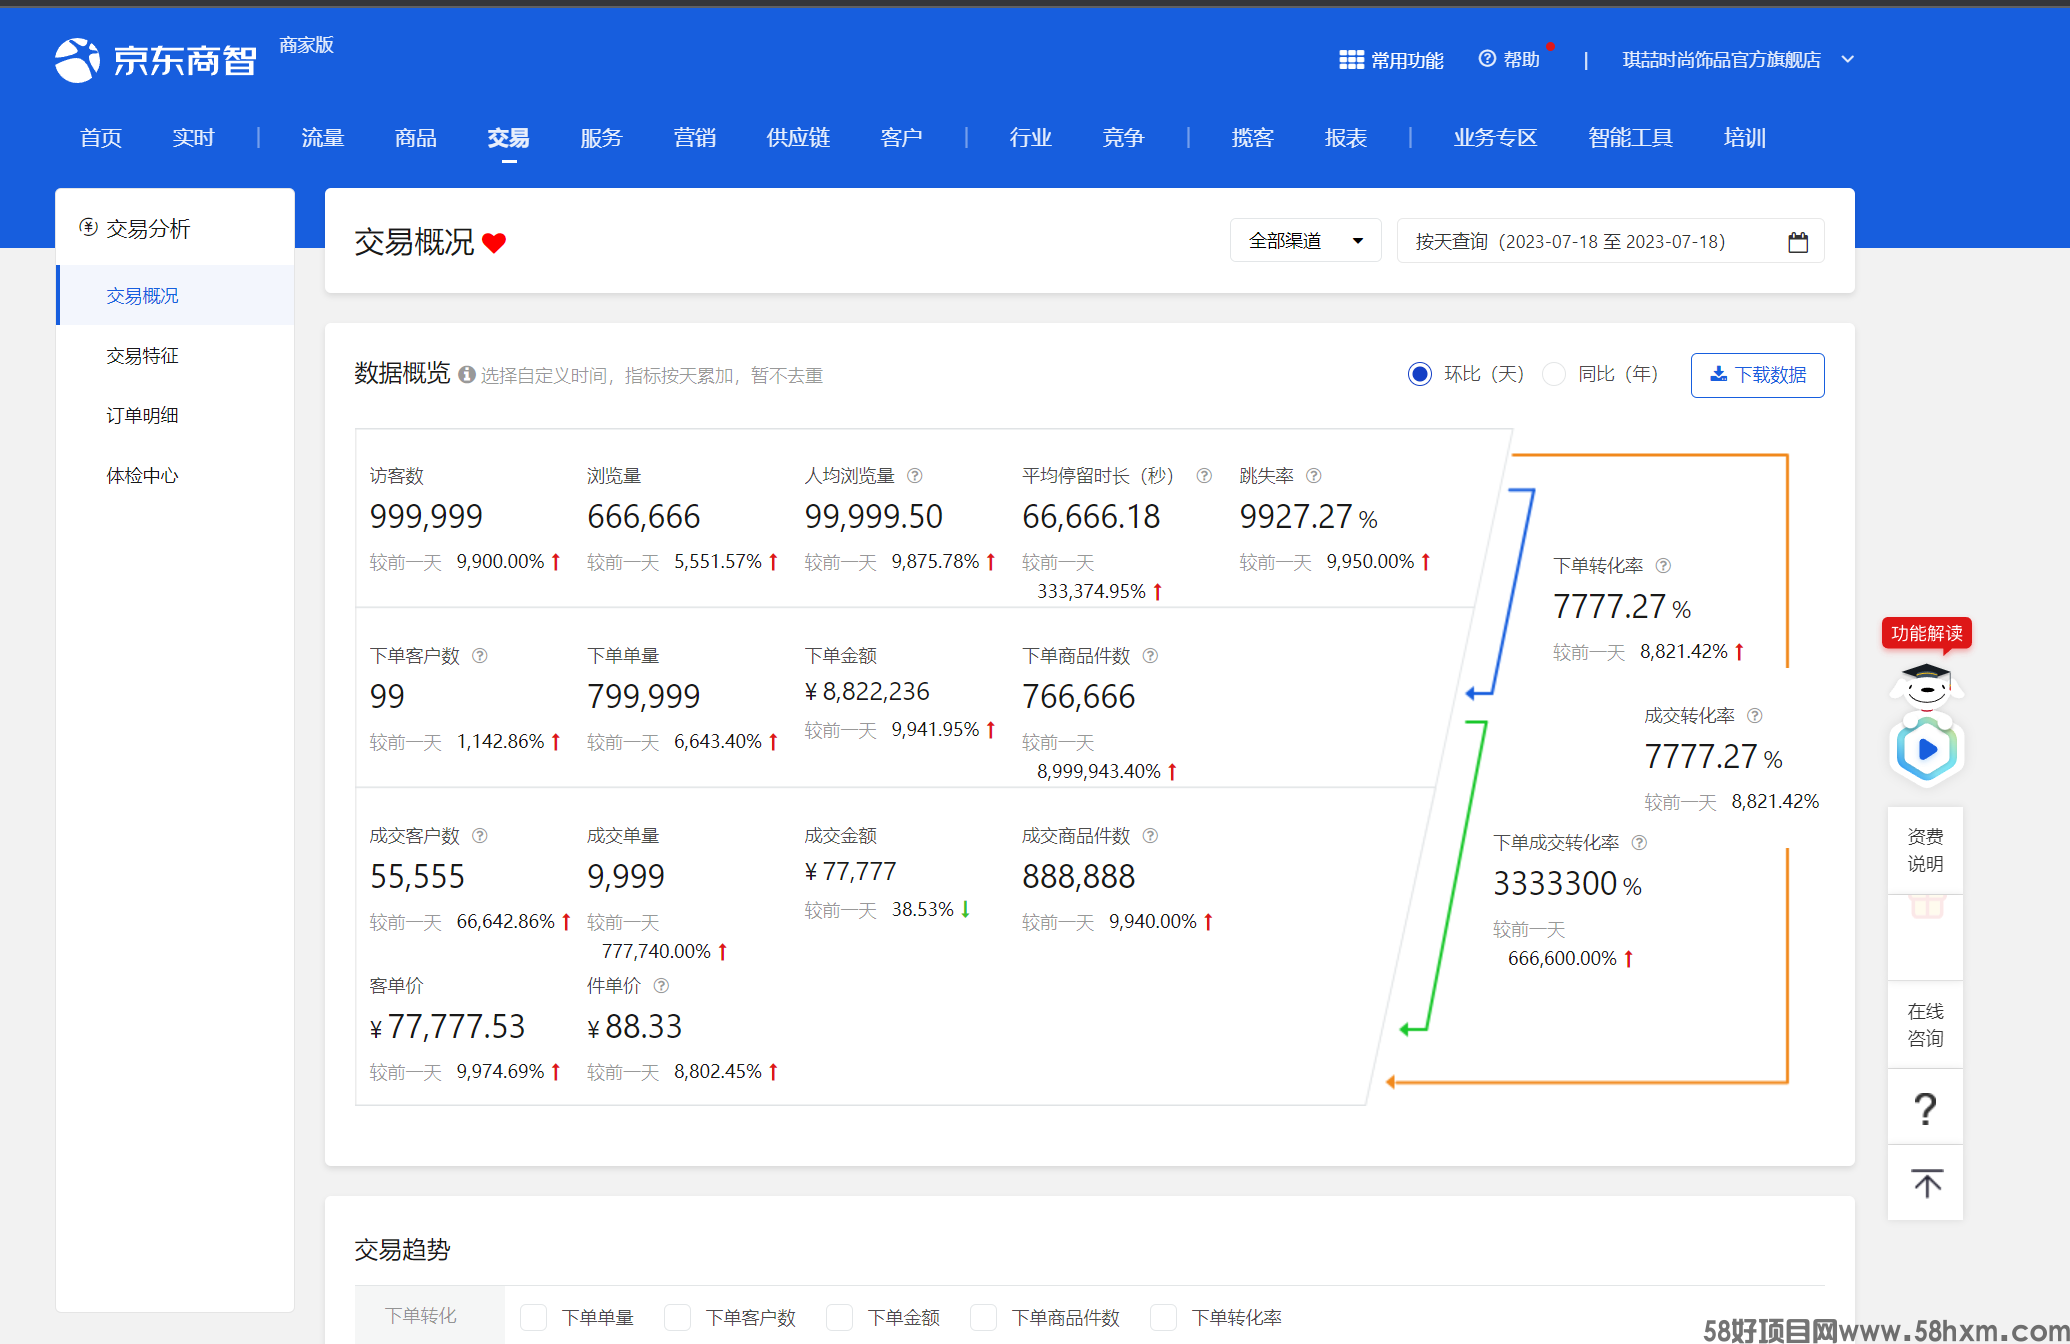Viewport: 2070px width, 1344px height.
Task: Switch to the 流量 tab
Action: click(323, 138)
